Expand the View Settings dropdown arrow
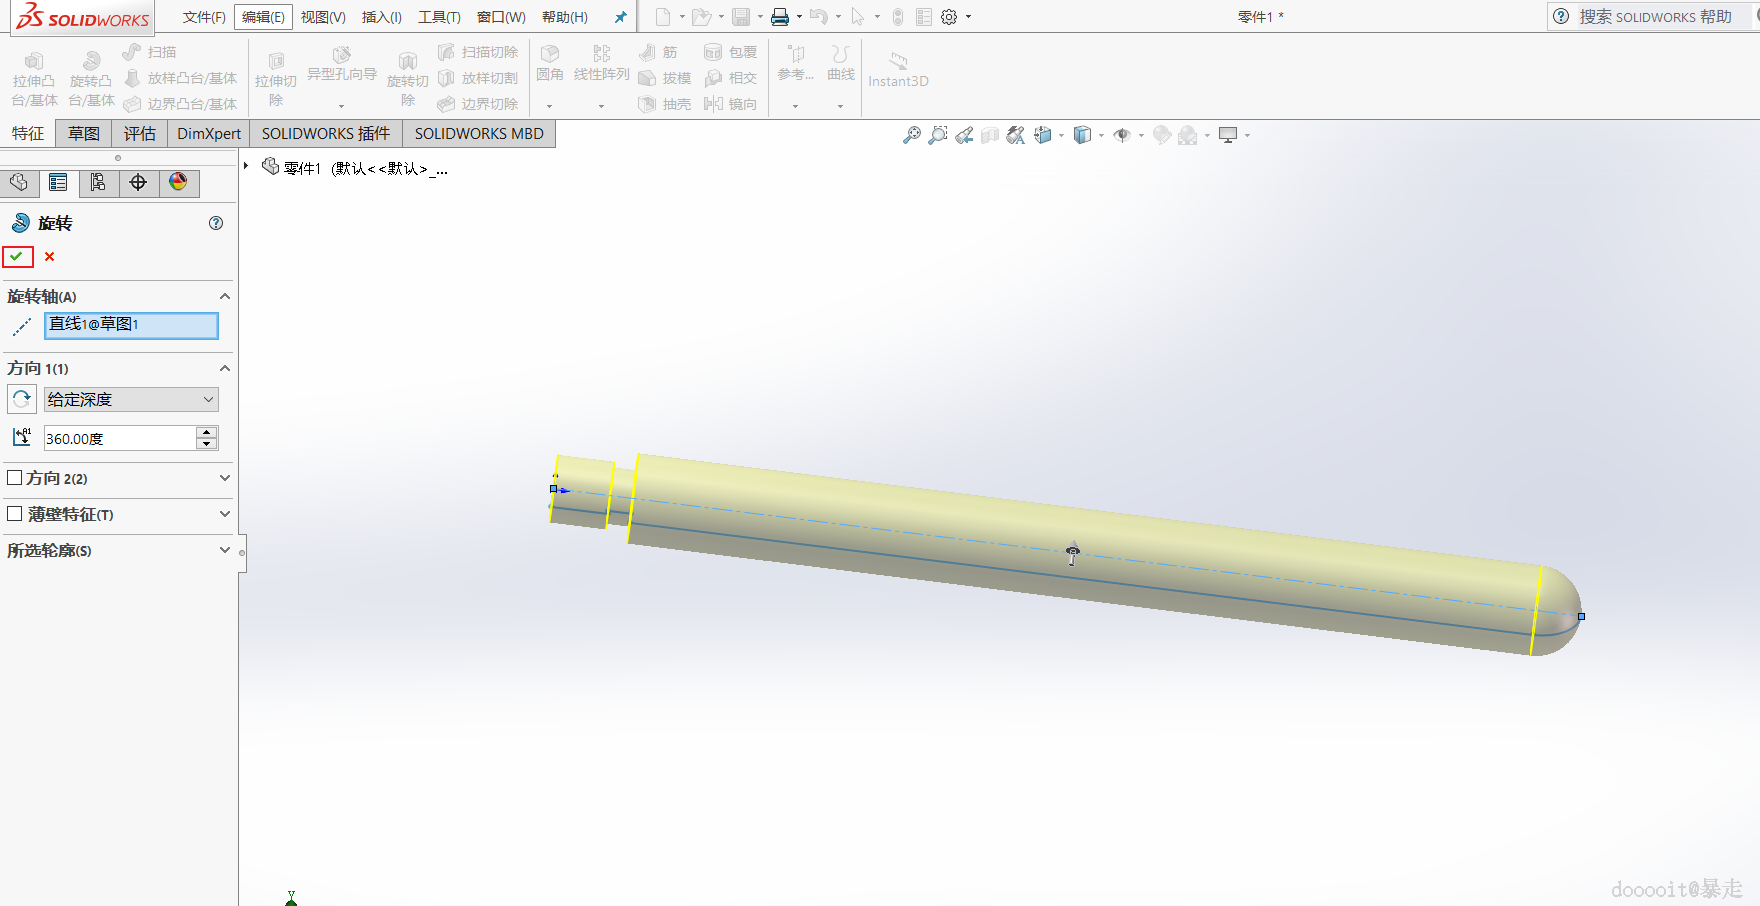 pyautogui.click(x=1247, y=135)
